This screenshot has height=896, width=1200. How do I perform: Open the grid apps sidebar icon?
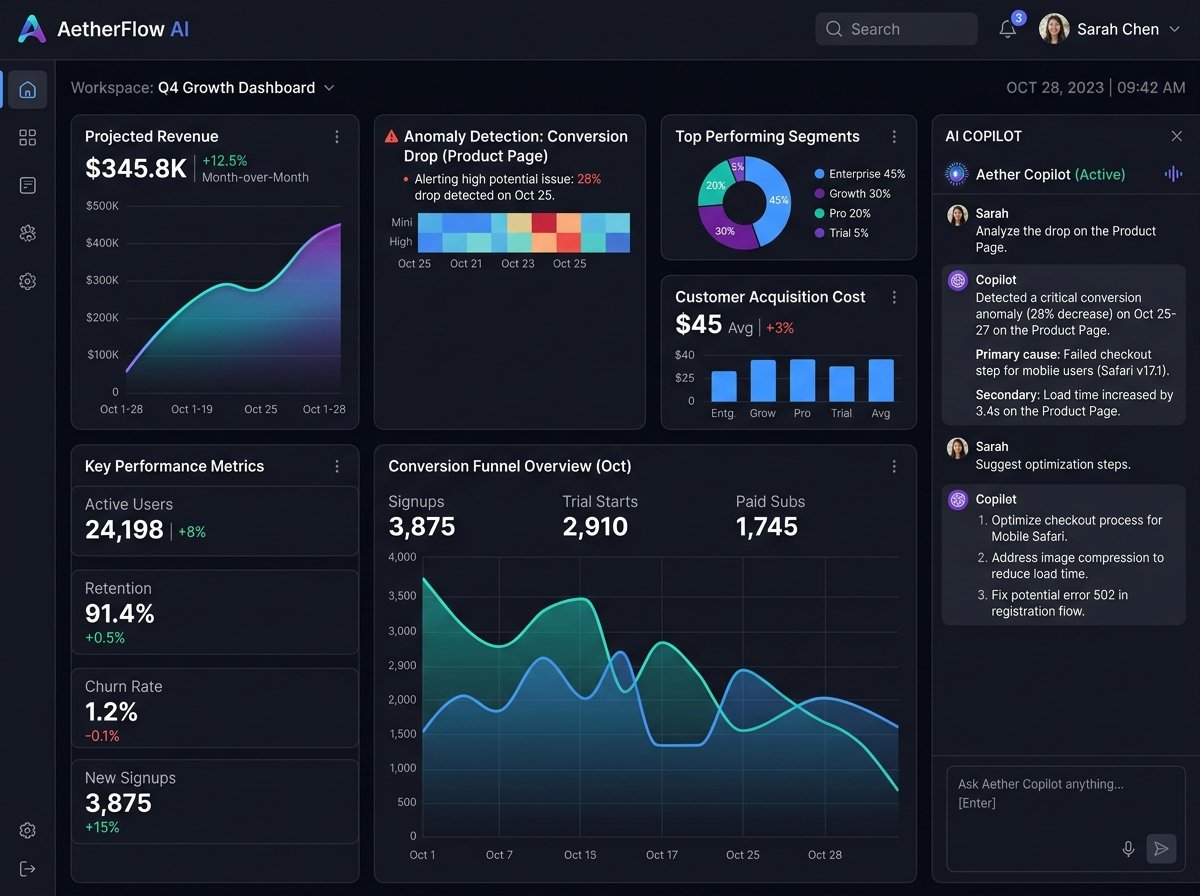[x=28, y=138]
